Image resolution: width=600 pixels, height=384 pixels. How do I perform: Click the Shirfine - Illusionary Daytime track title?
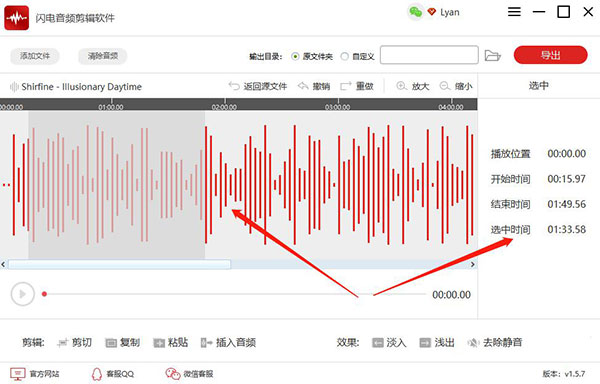pos(82,87)
